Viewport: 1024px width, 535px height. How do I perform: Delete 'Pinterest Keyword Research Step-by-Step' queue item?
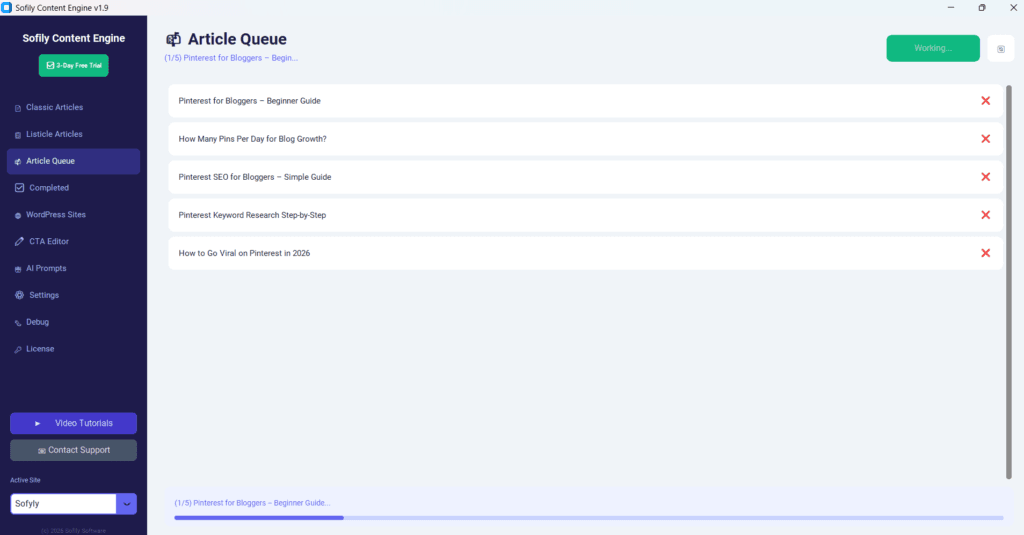coord(985,215)
